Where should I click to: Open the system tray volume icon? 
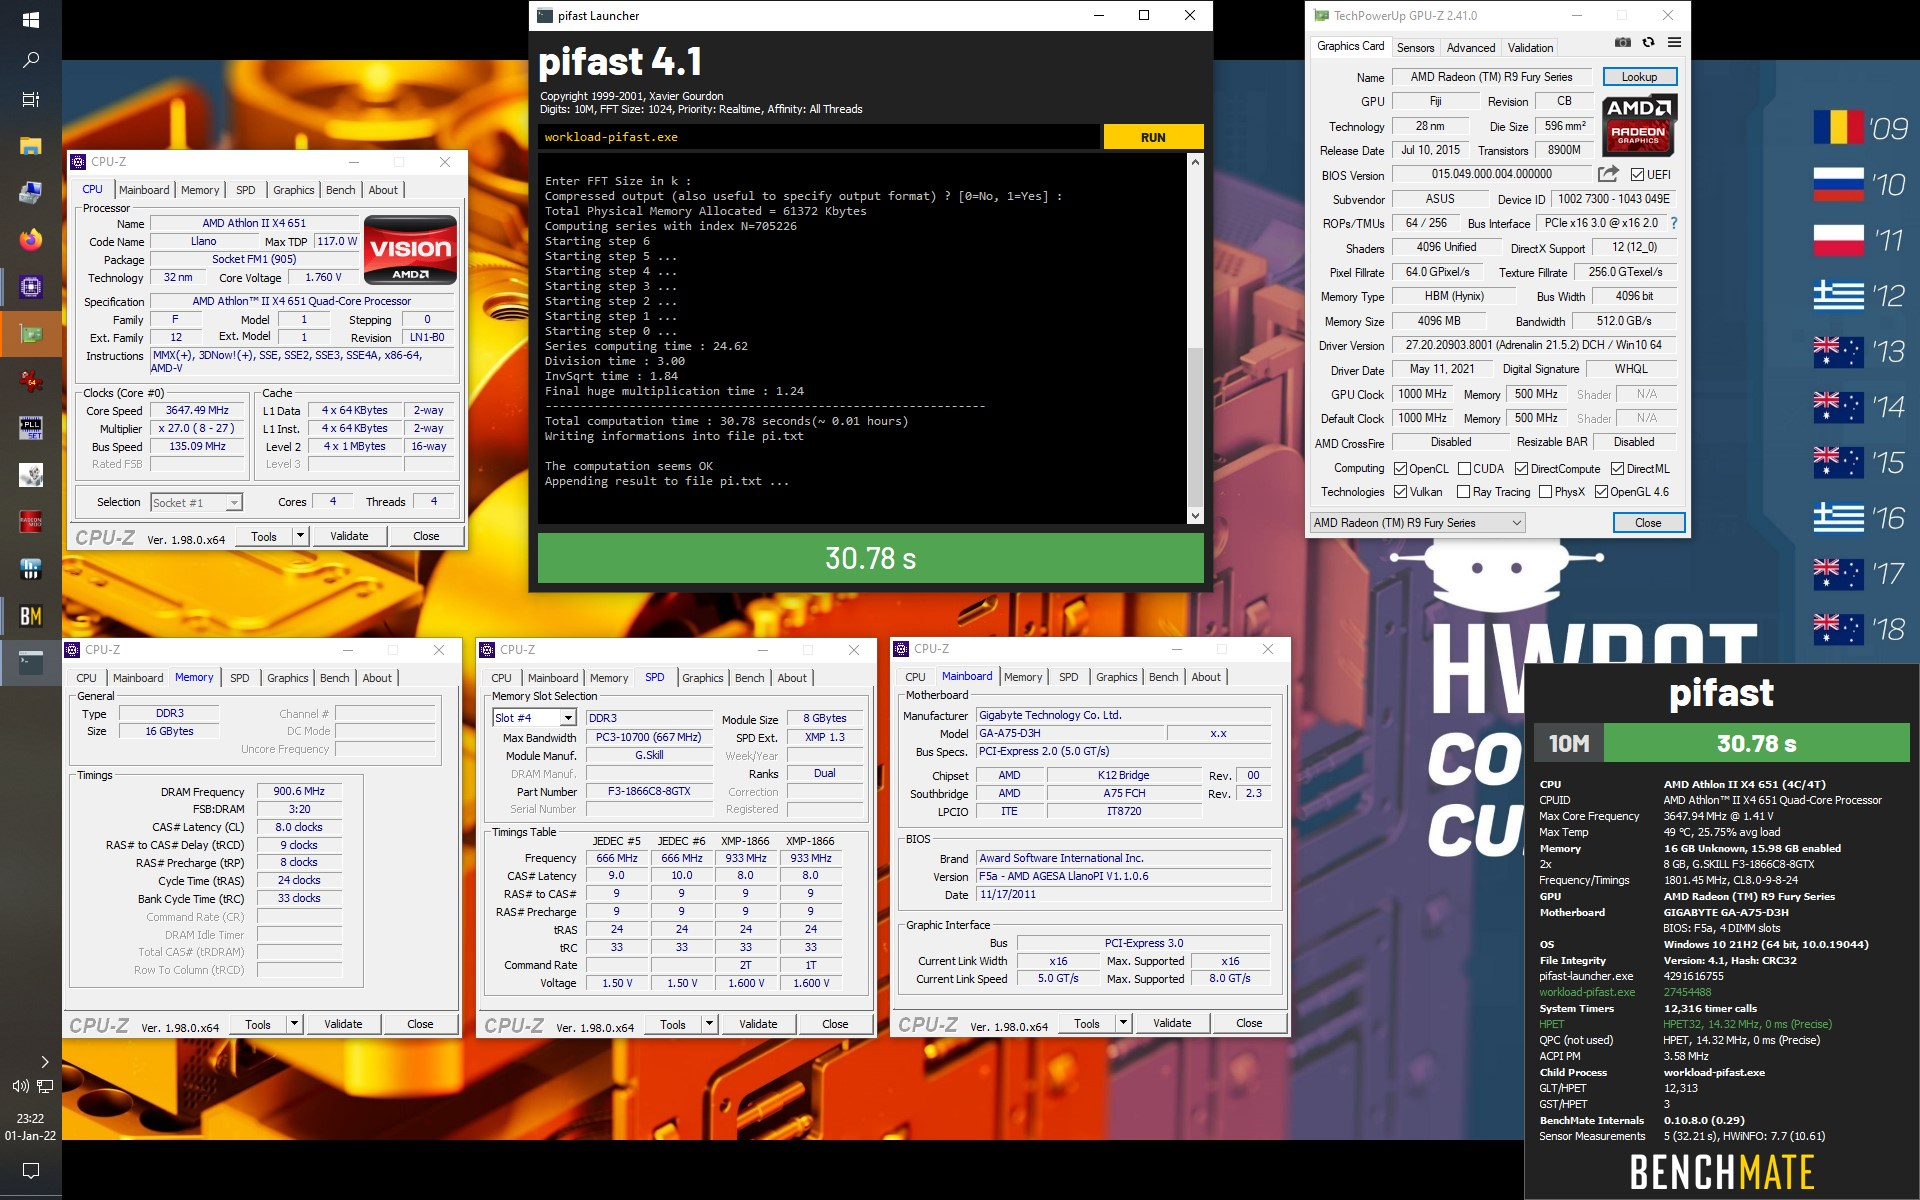click(x=19, y=1086)
